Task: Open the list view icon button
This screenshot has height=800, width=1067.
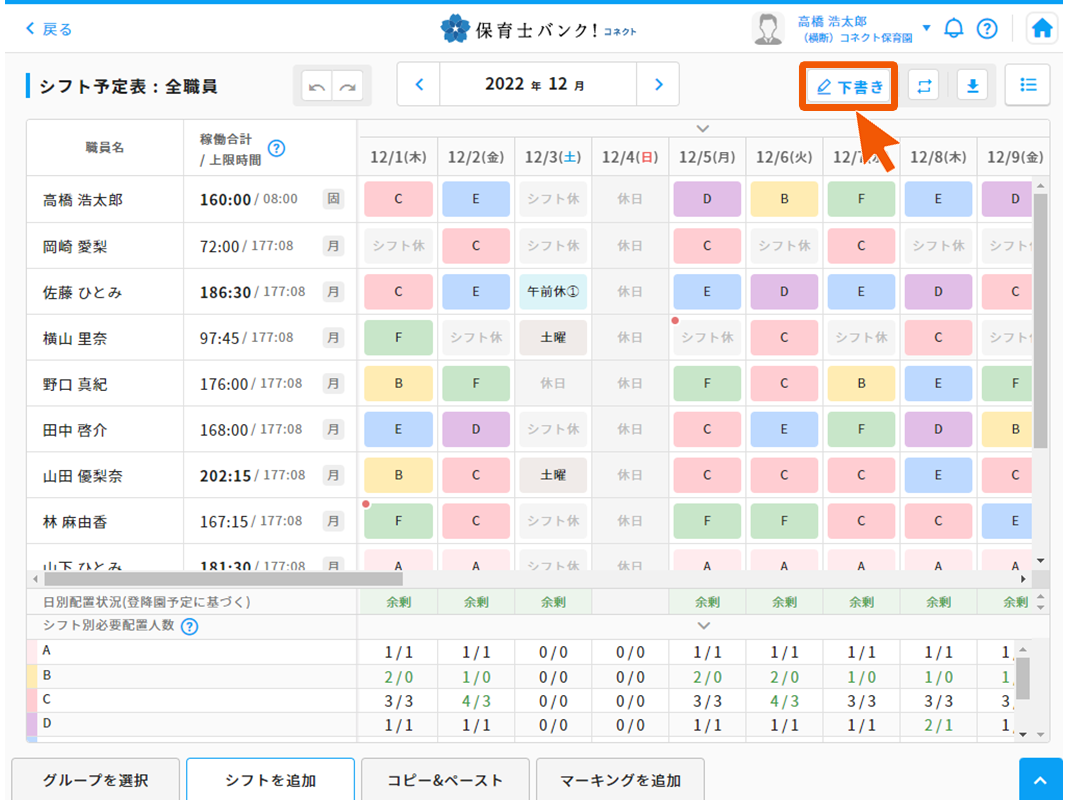Action: click(1027, 85)
